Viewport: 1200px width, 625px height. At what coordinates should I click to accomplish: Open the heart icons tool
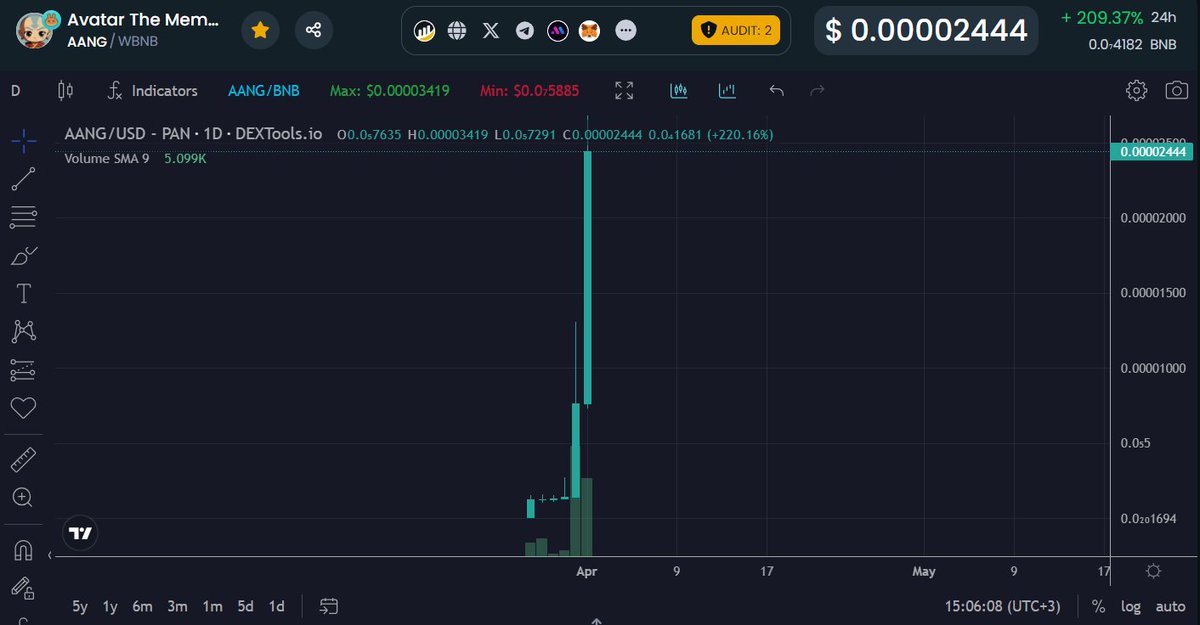tap(23, 408)
